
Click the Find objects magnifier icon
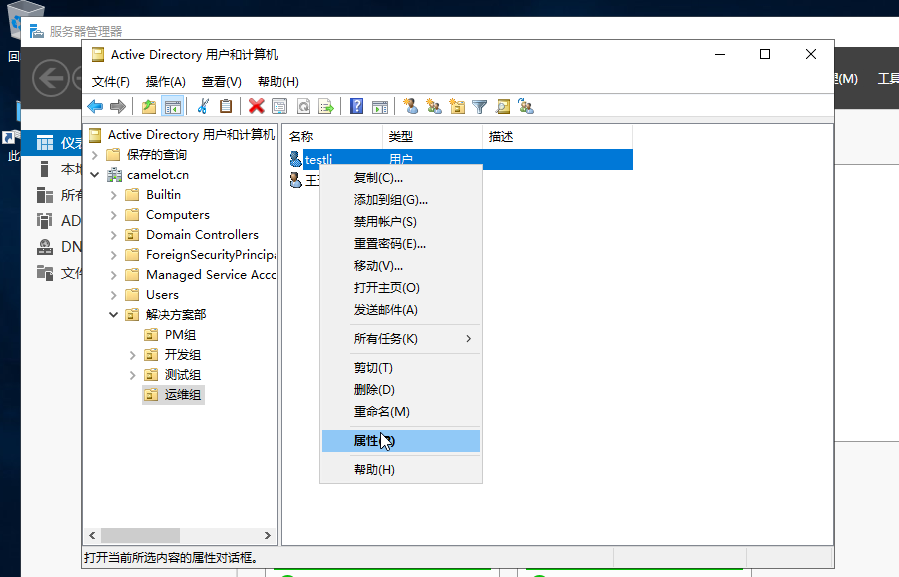(x=503, y=106)
